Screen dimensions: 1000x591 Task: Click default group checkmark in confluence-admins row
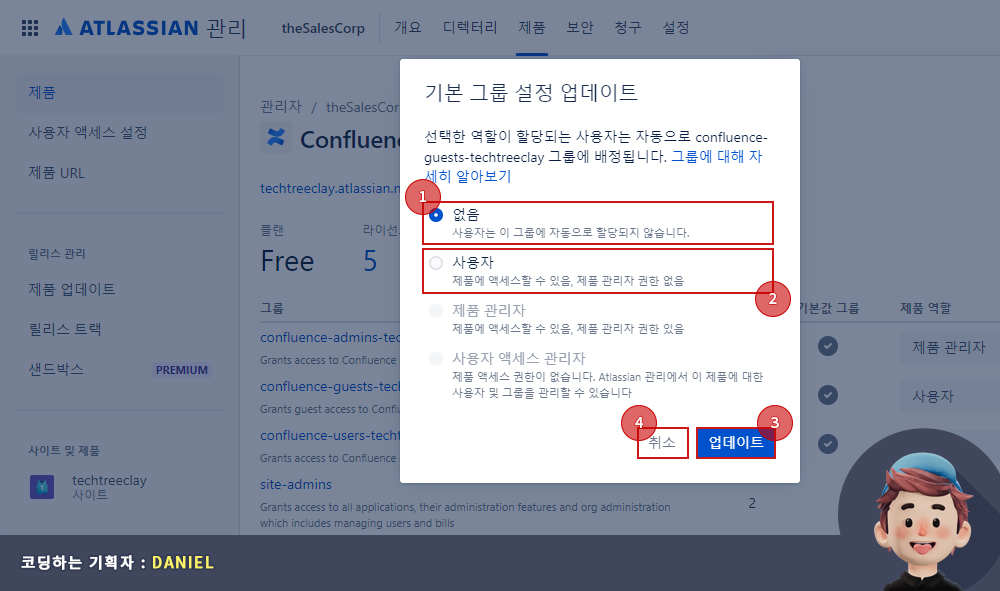pos(828,346)
